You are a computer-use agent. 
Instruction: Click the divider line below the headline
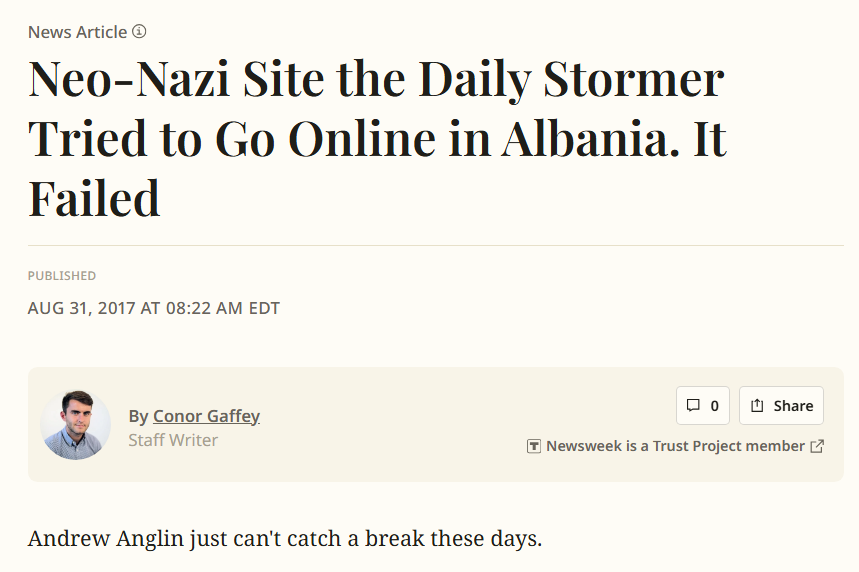436,245
